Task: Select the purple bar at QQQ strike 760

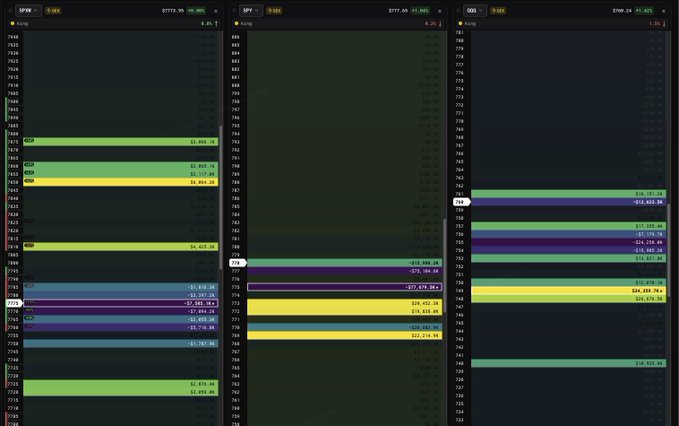Action: coord(569,202)
